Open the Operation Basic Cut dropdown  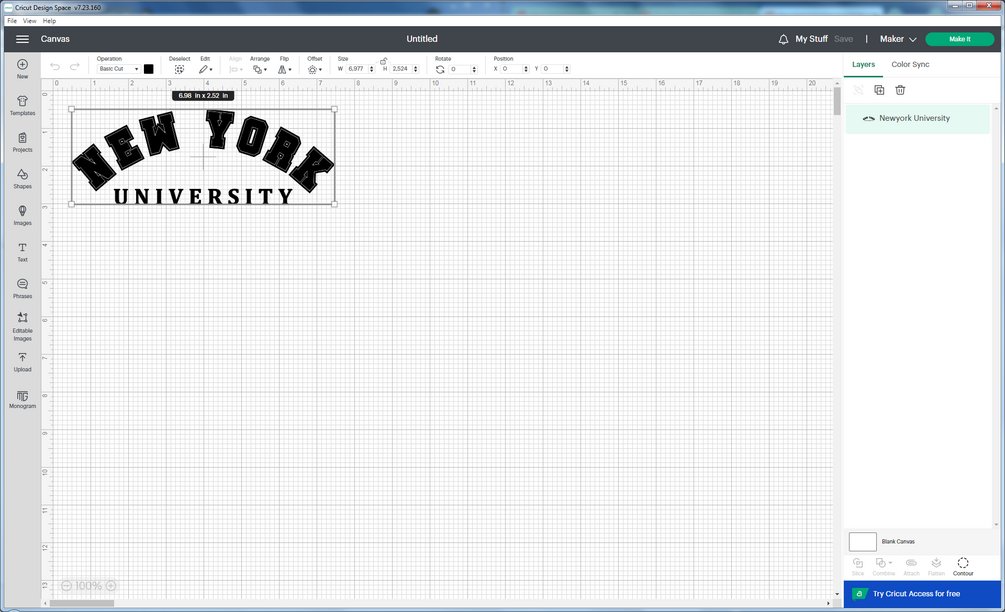coord(119,69)
